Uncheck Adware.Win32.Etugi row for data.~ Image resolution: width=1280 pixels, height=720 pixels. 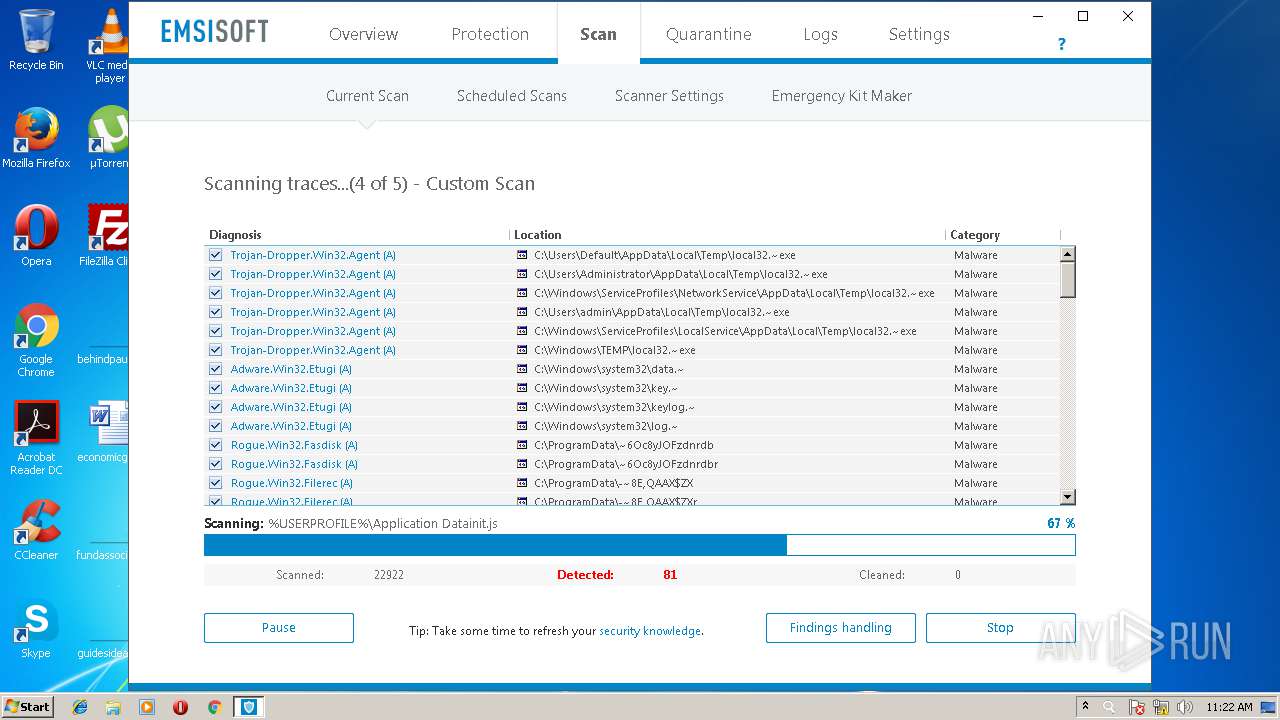215,369
